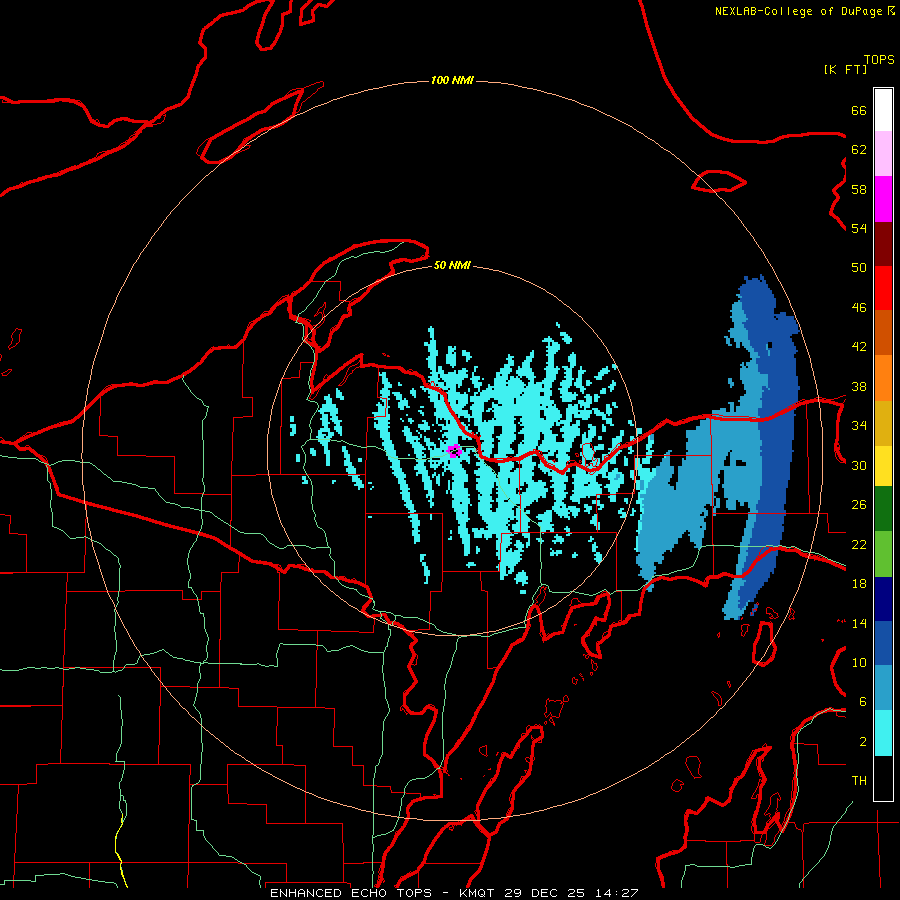Click the "ENHANCED ECHO TOPS" product title
Screen dimensions: 900x900
coord(351,893)
